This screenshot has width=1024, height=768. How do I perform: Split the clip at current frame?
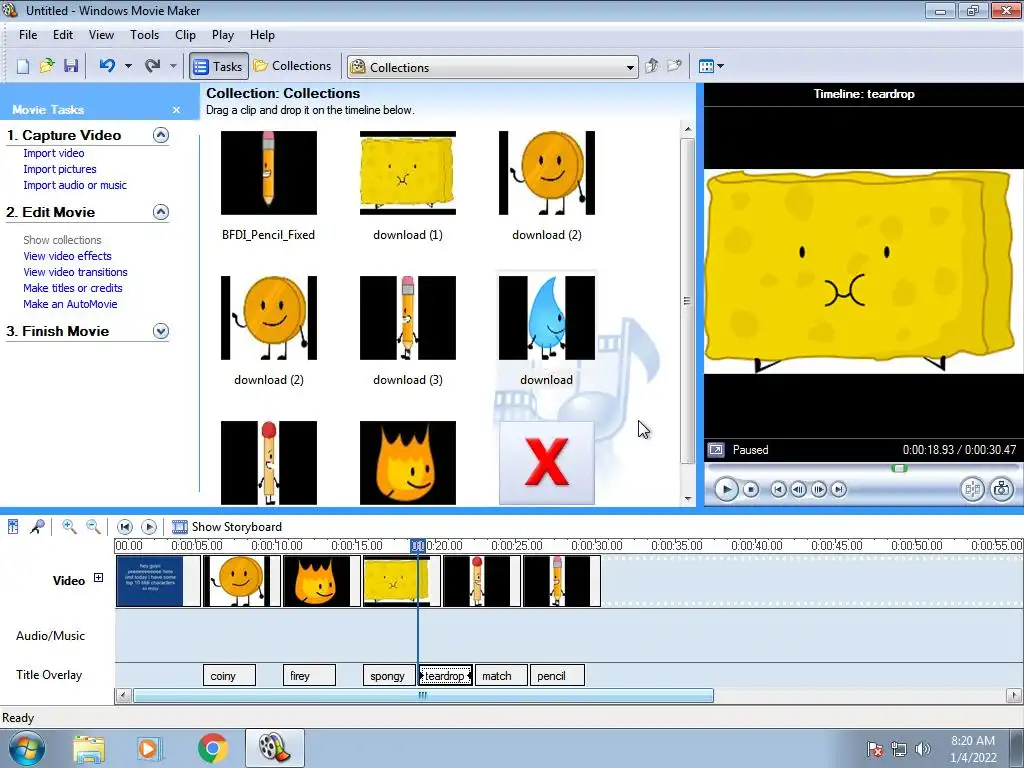pyautogui.click(x=972, y=489)
